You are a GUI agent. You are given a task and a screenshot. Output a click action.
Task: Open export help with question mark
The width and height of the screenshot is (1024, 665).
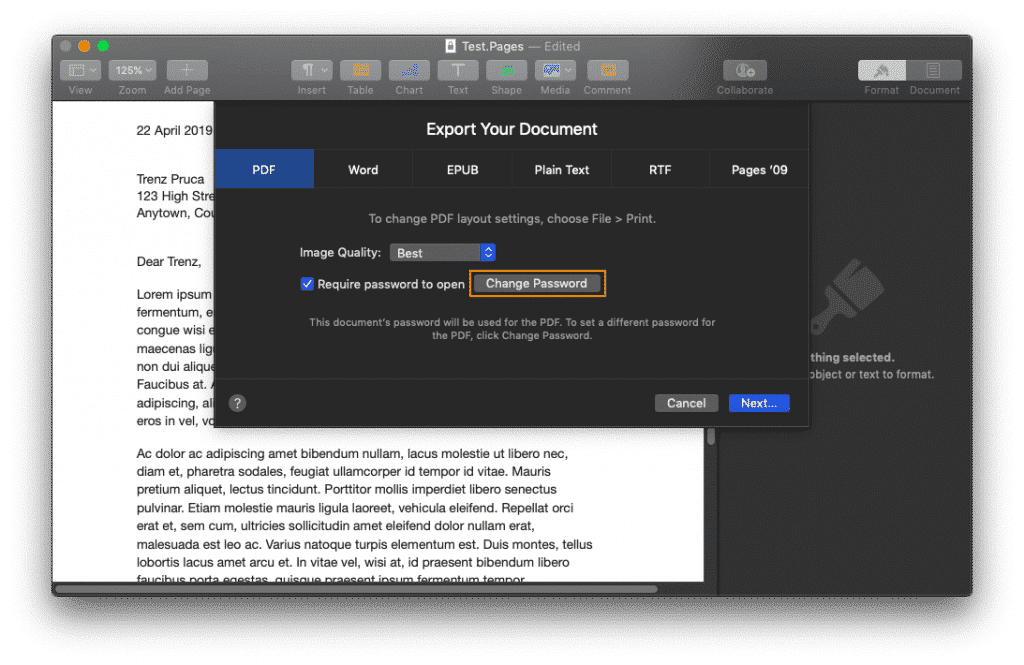(x=238, y=403)
